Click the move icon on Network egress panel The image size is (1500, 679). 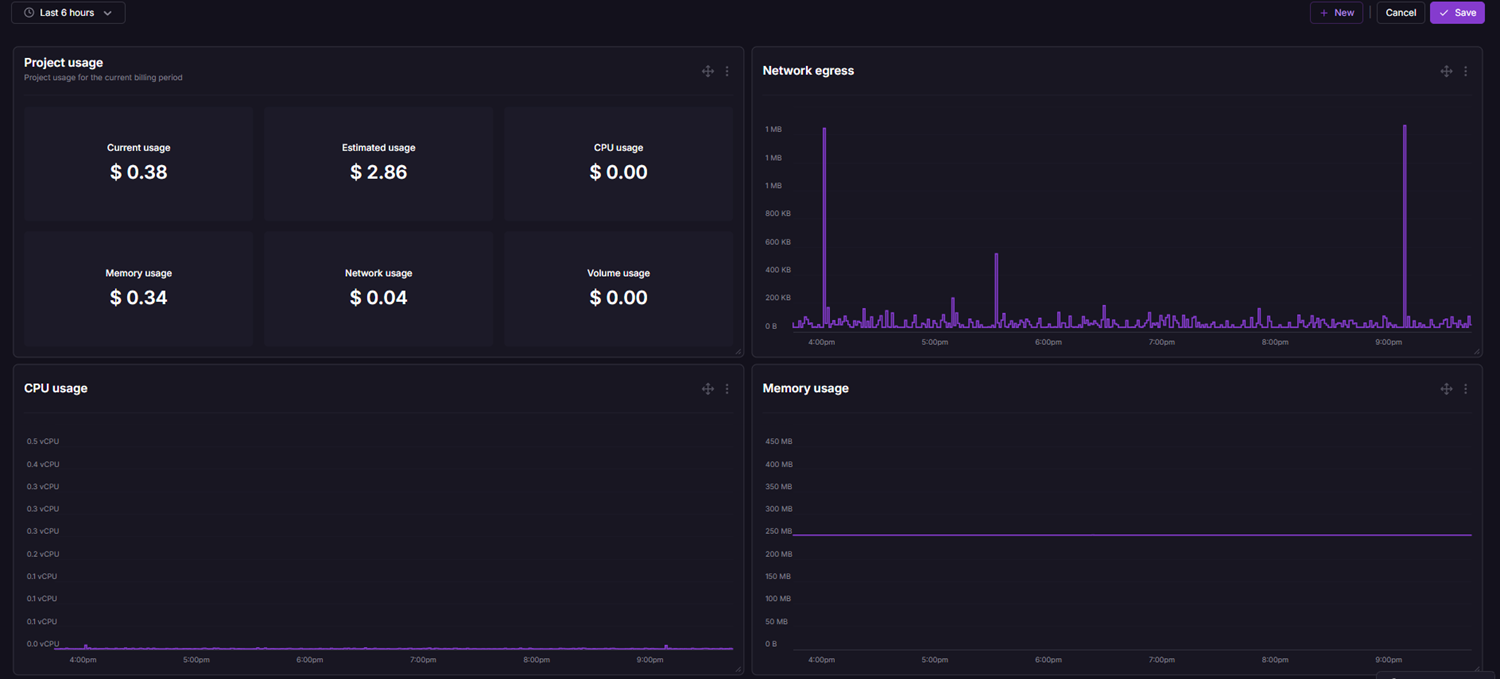[x=1446, y=71]
